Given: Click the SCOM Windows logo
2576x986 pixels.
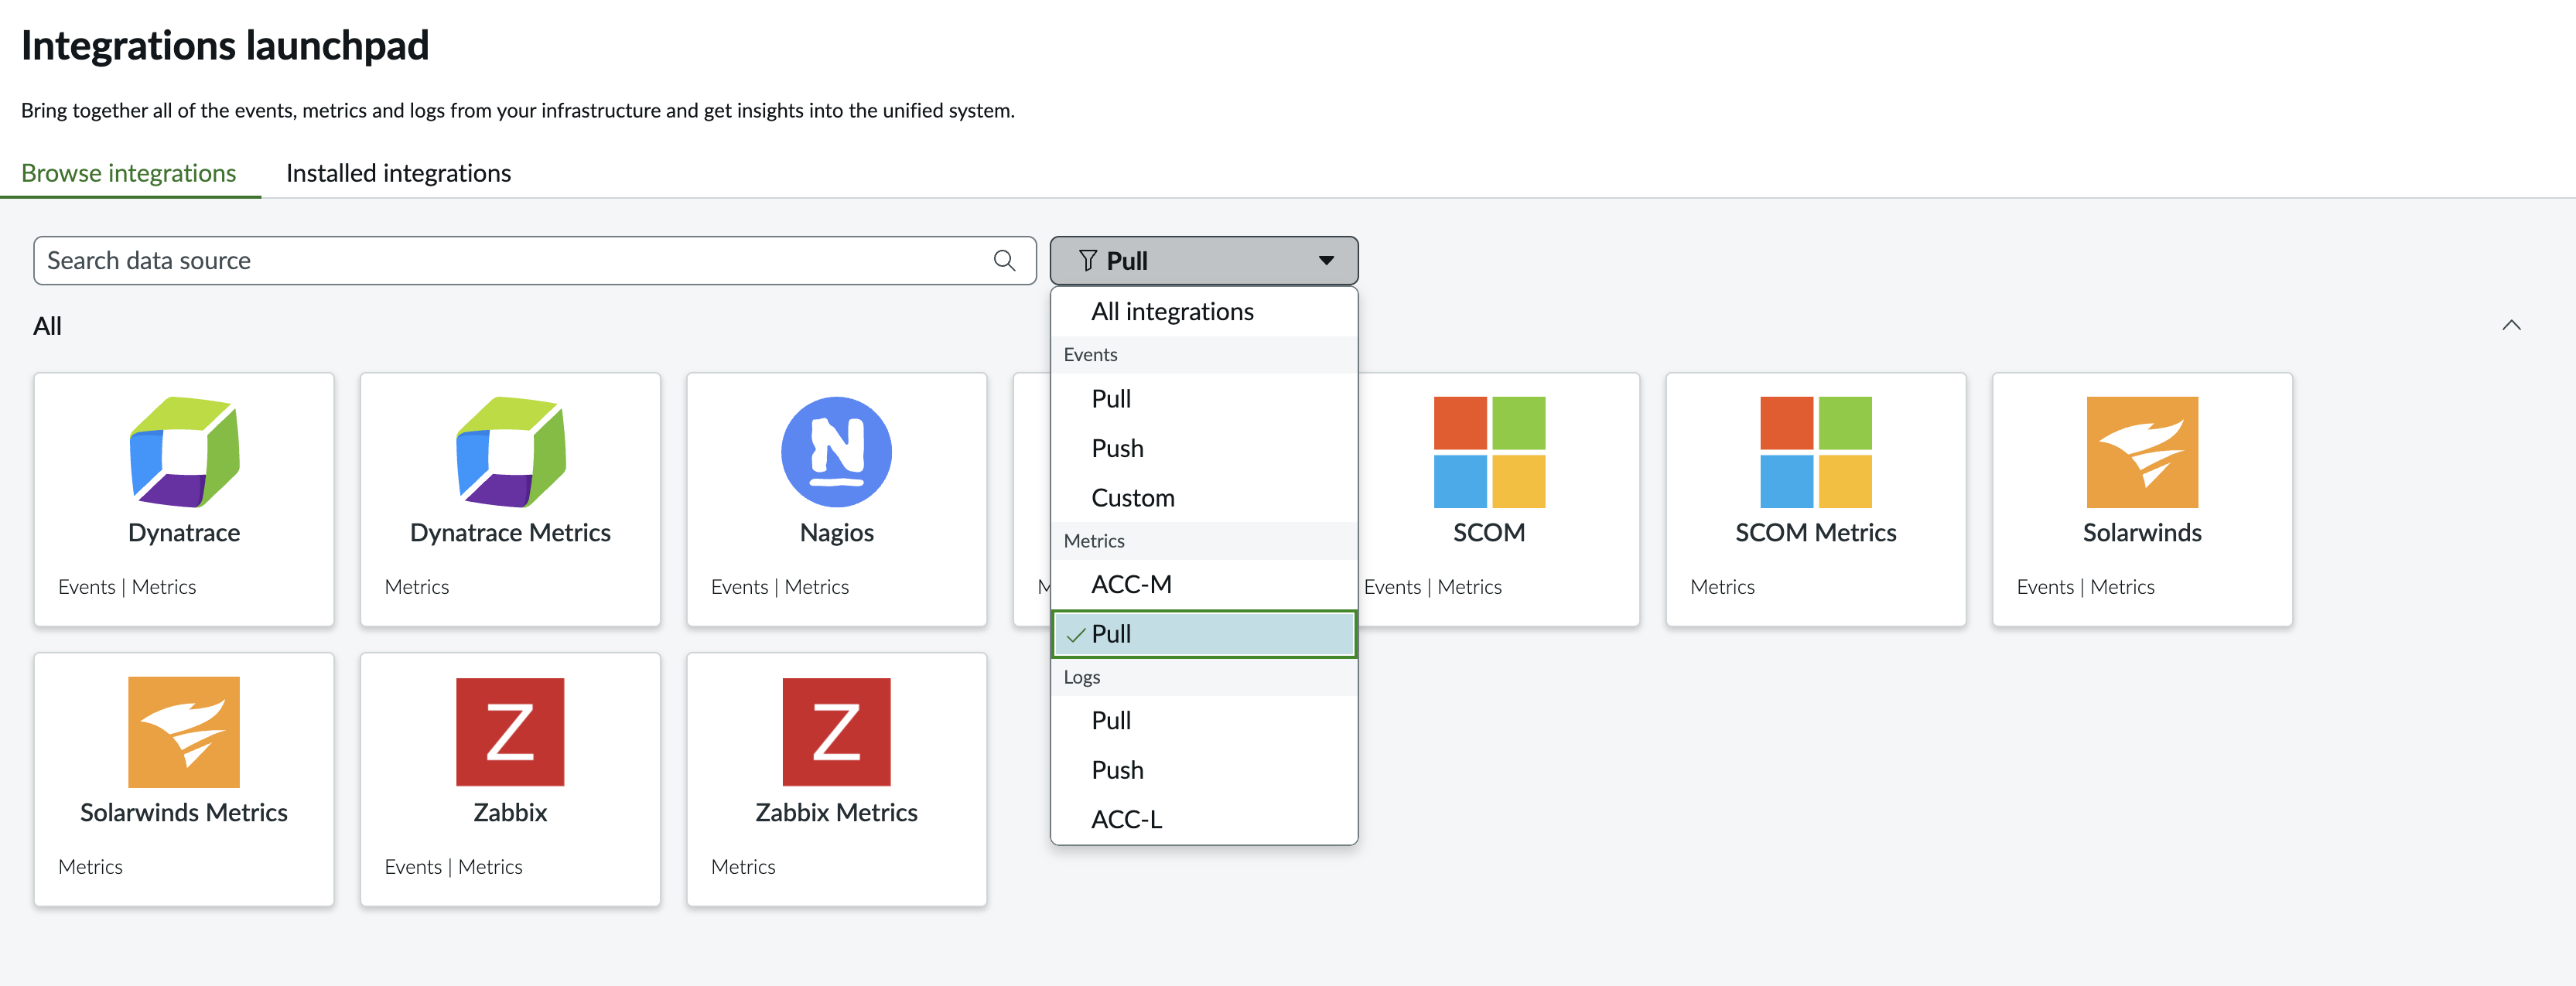Looking at the screenshot, I should tap(1489, 452).
